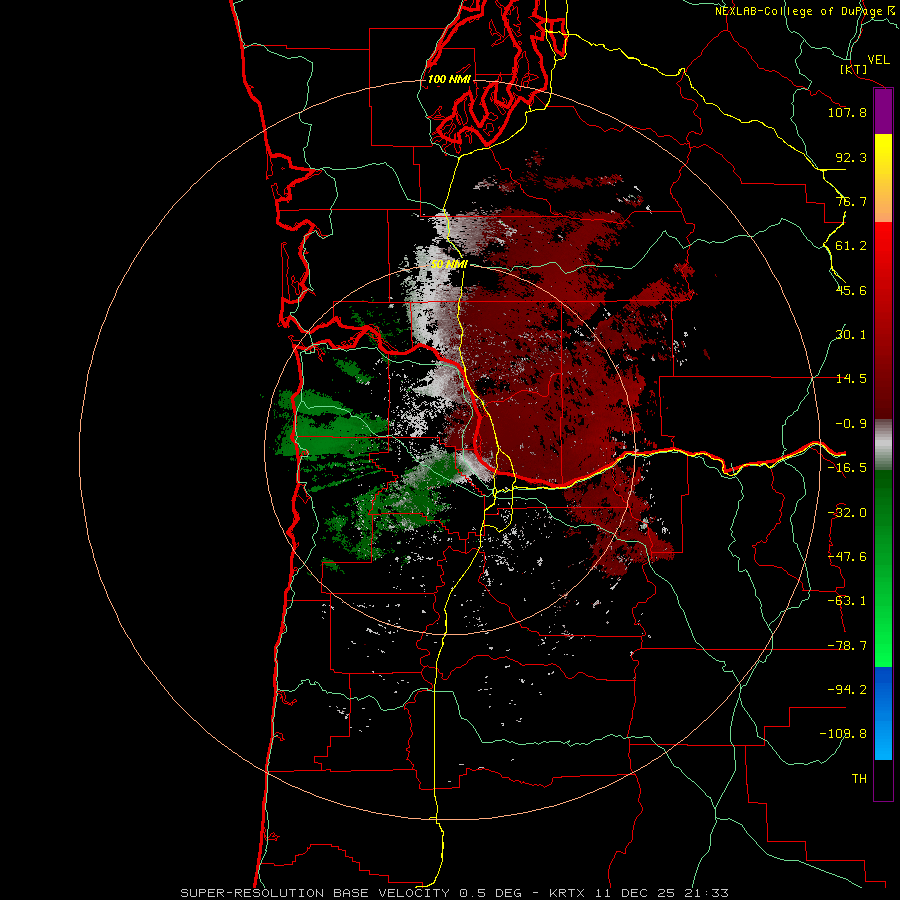Select the -63.1 velocity scale value
Screen dimensions: 900x900
(x=847, y=601)
